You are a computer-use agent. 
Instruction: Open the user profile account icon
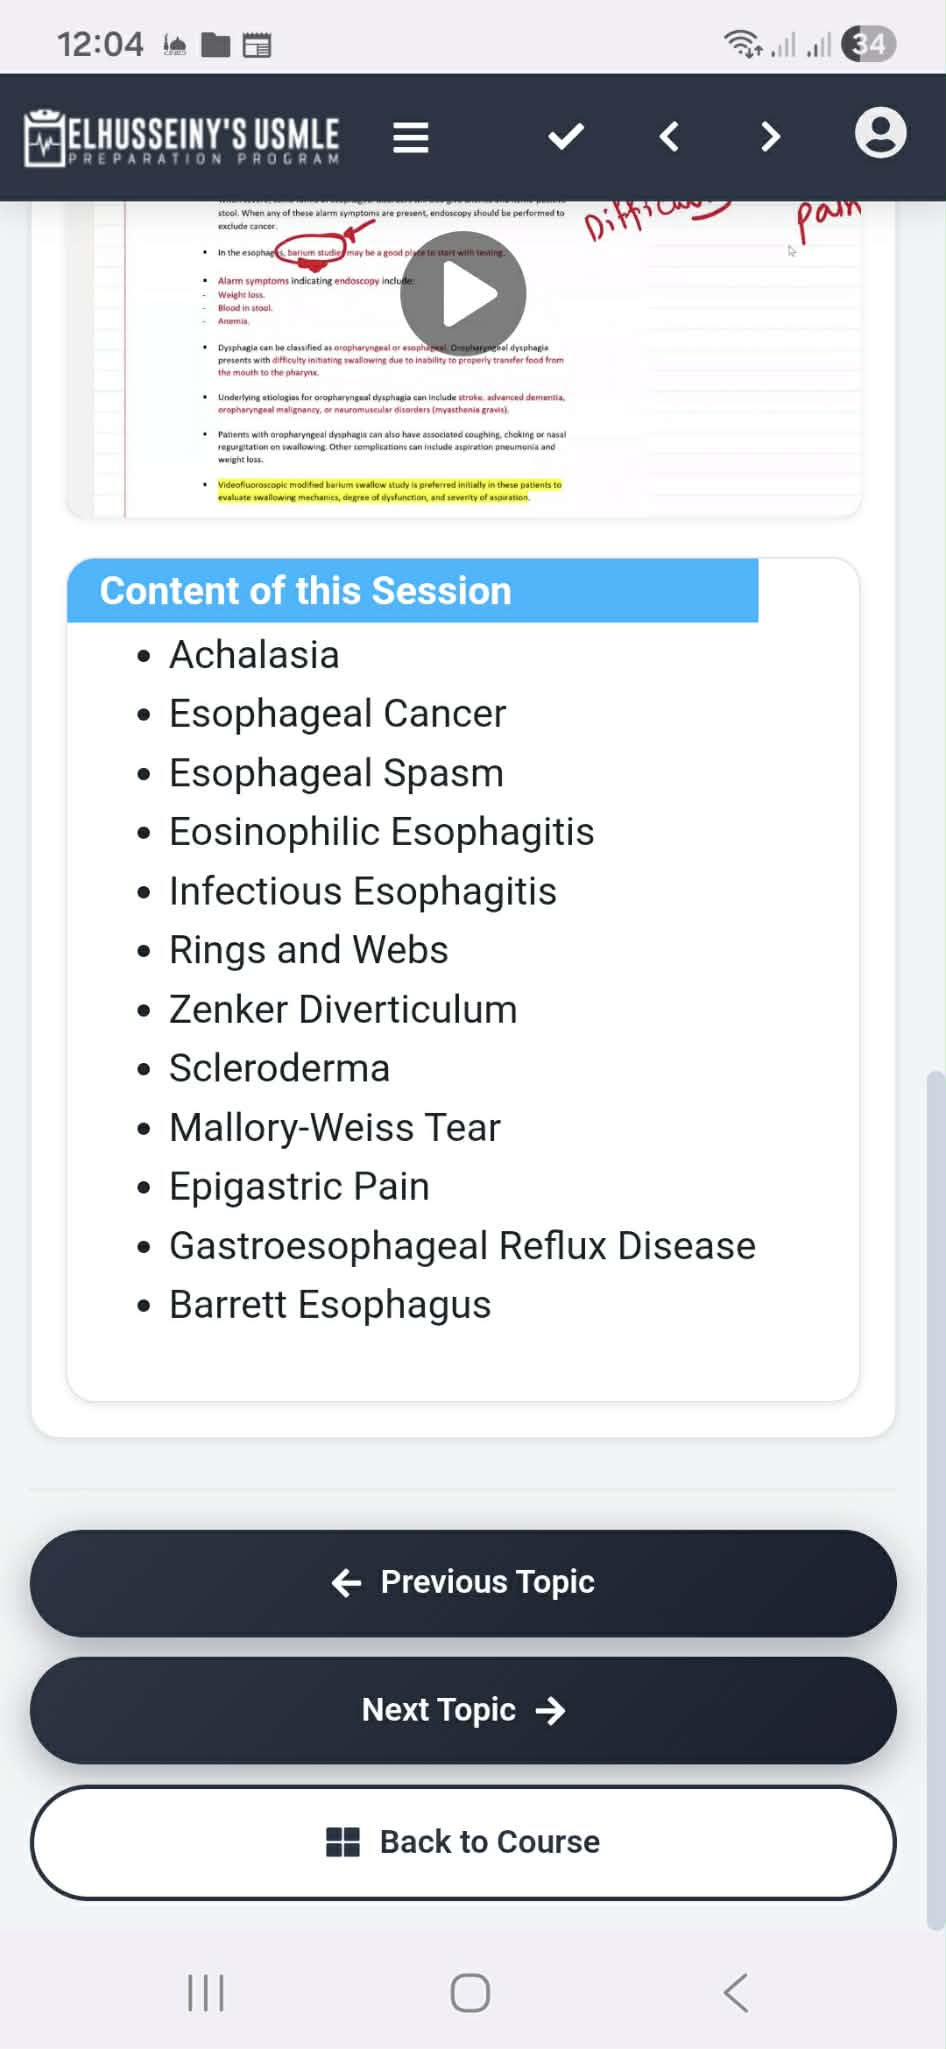[880, 134]
